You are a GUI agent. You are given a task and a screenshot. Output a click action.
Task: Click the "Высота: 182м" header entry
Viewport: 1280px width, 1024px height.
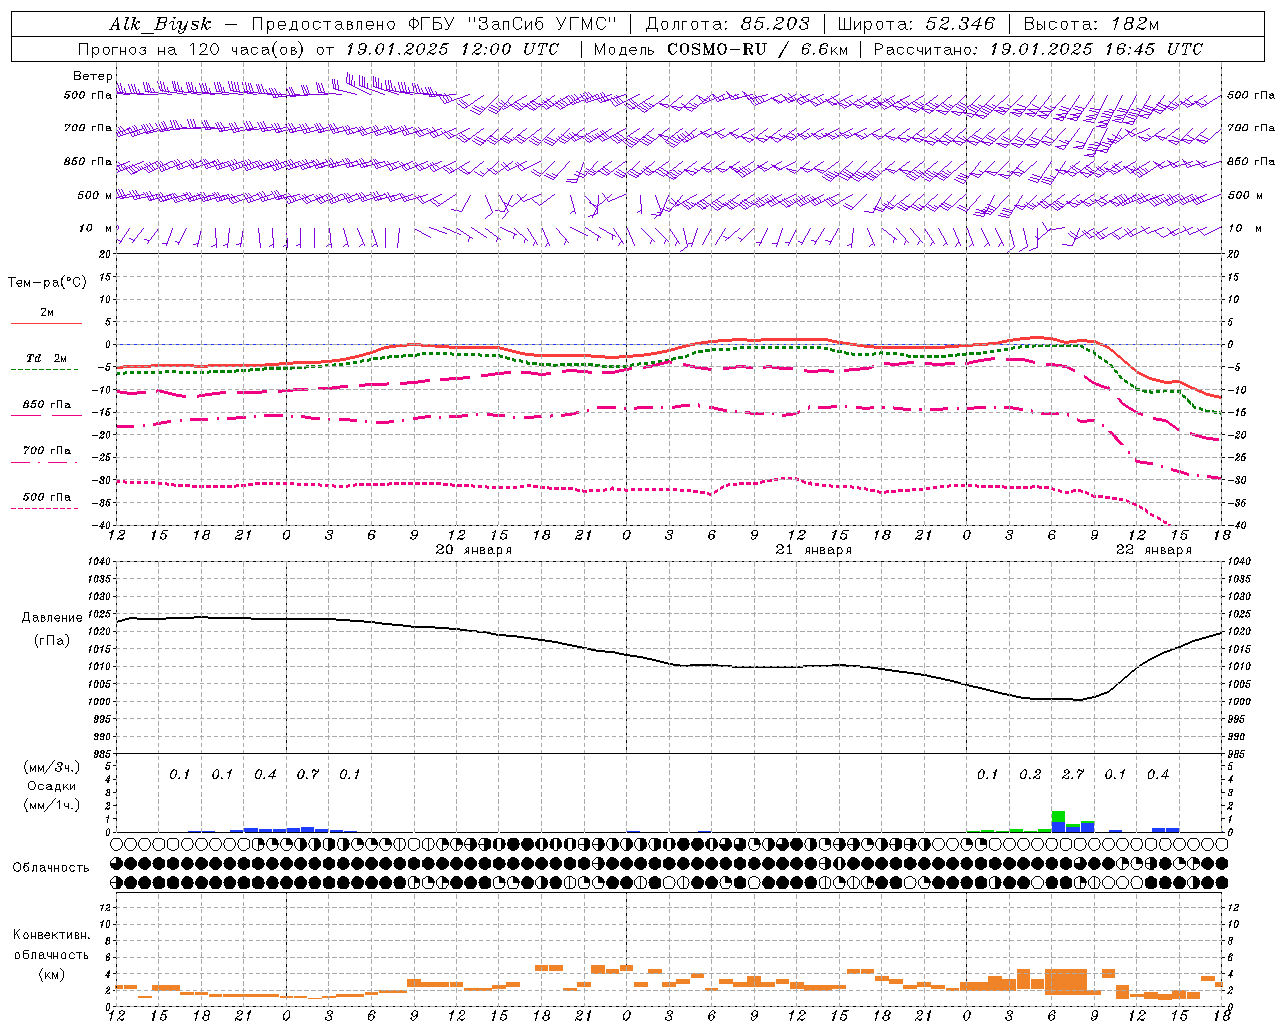(1091, 25)
